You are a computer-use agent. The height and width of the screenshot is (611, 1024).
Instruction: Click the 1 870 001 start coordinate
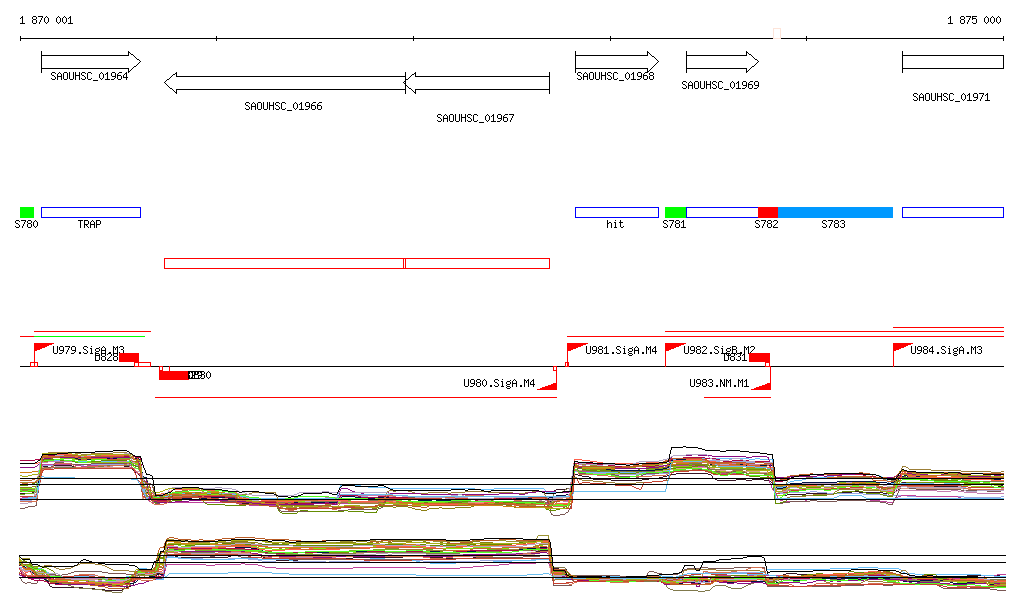pyautogui.click(x=46, y=20)
